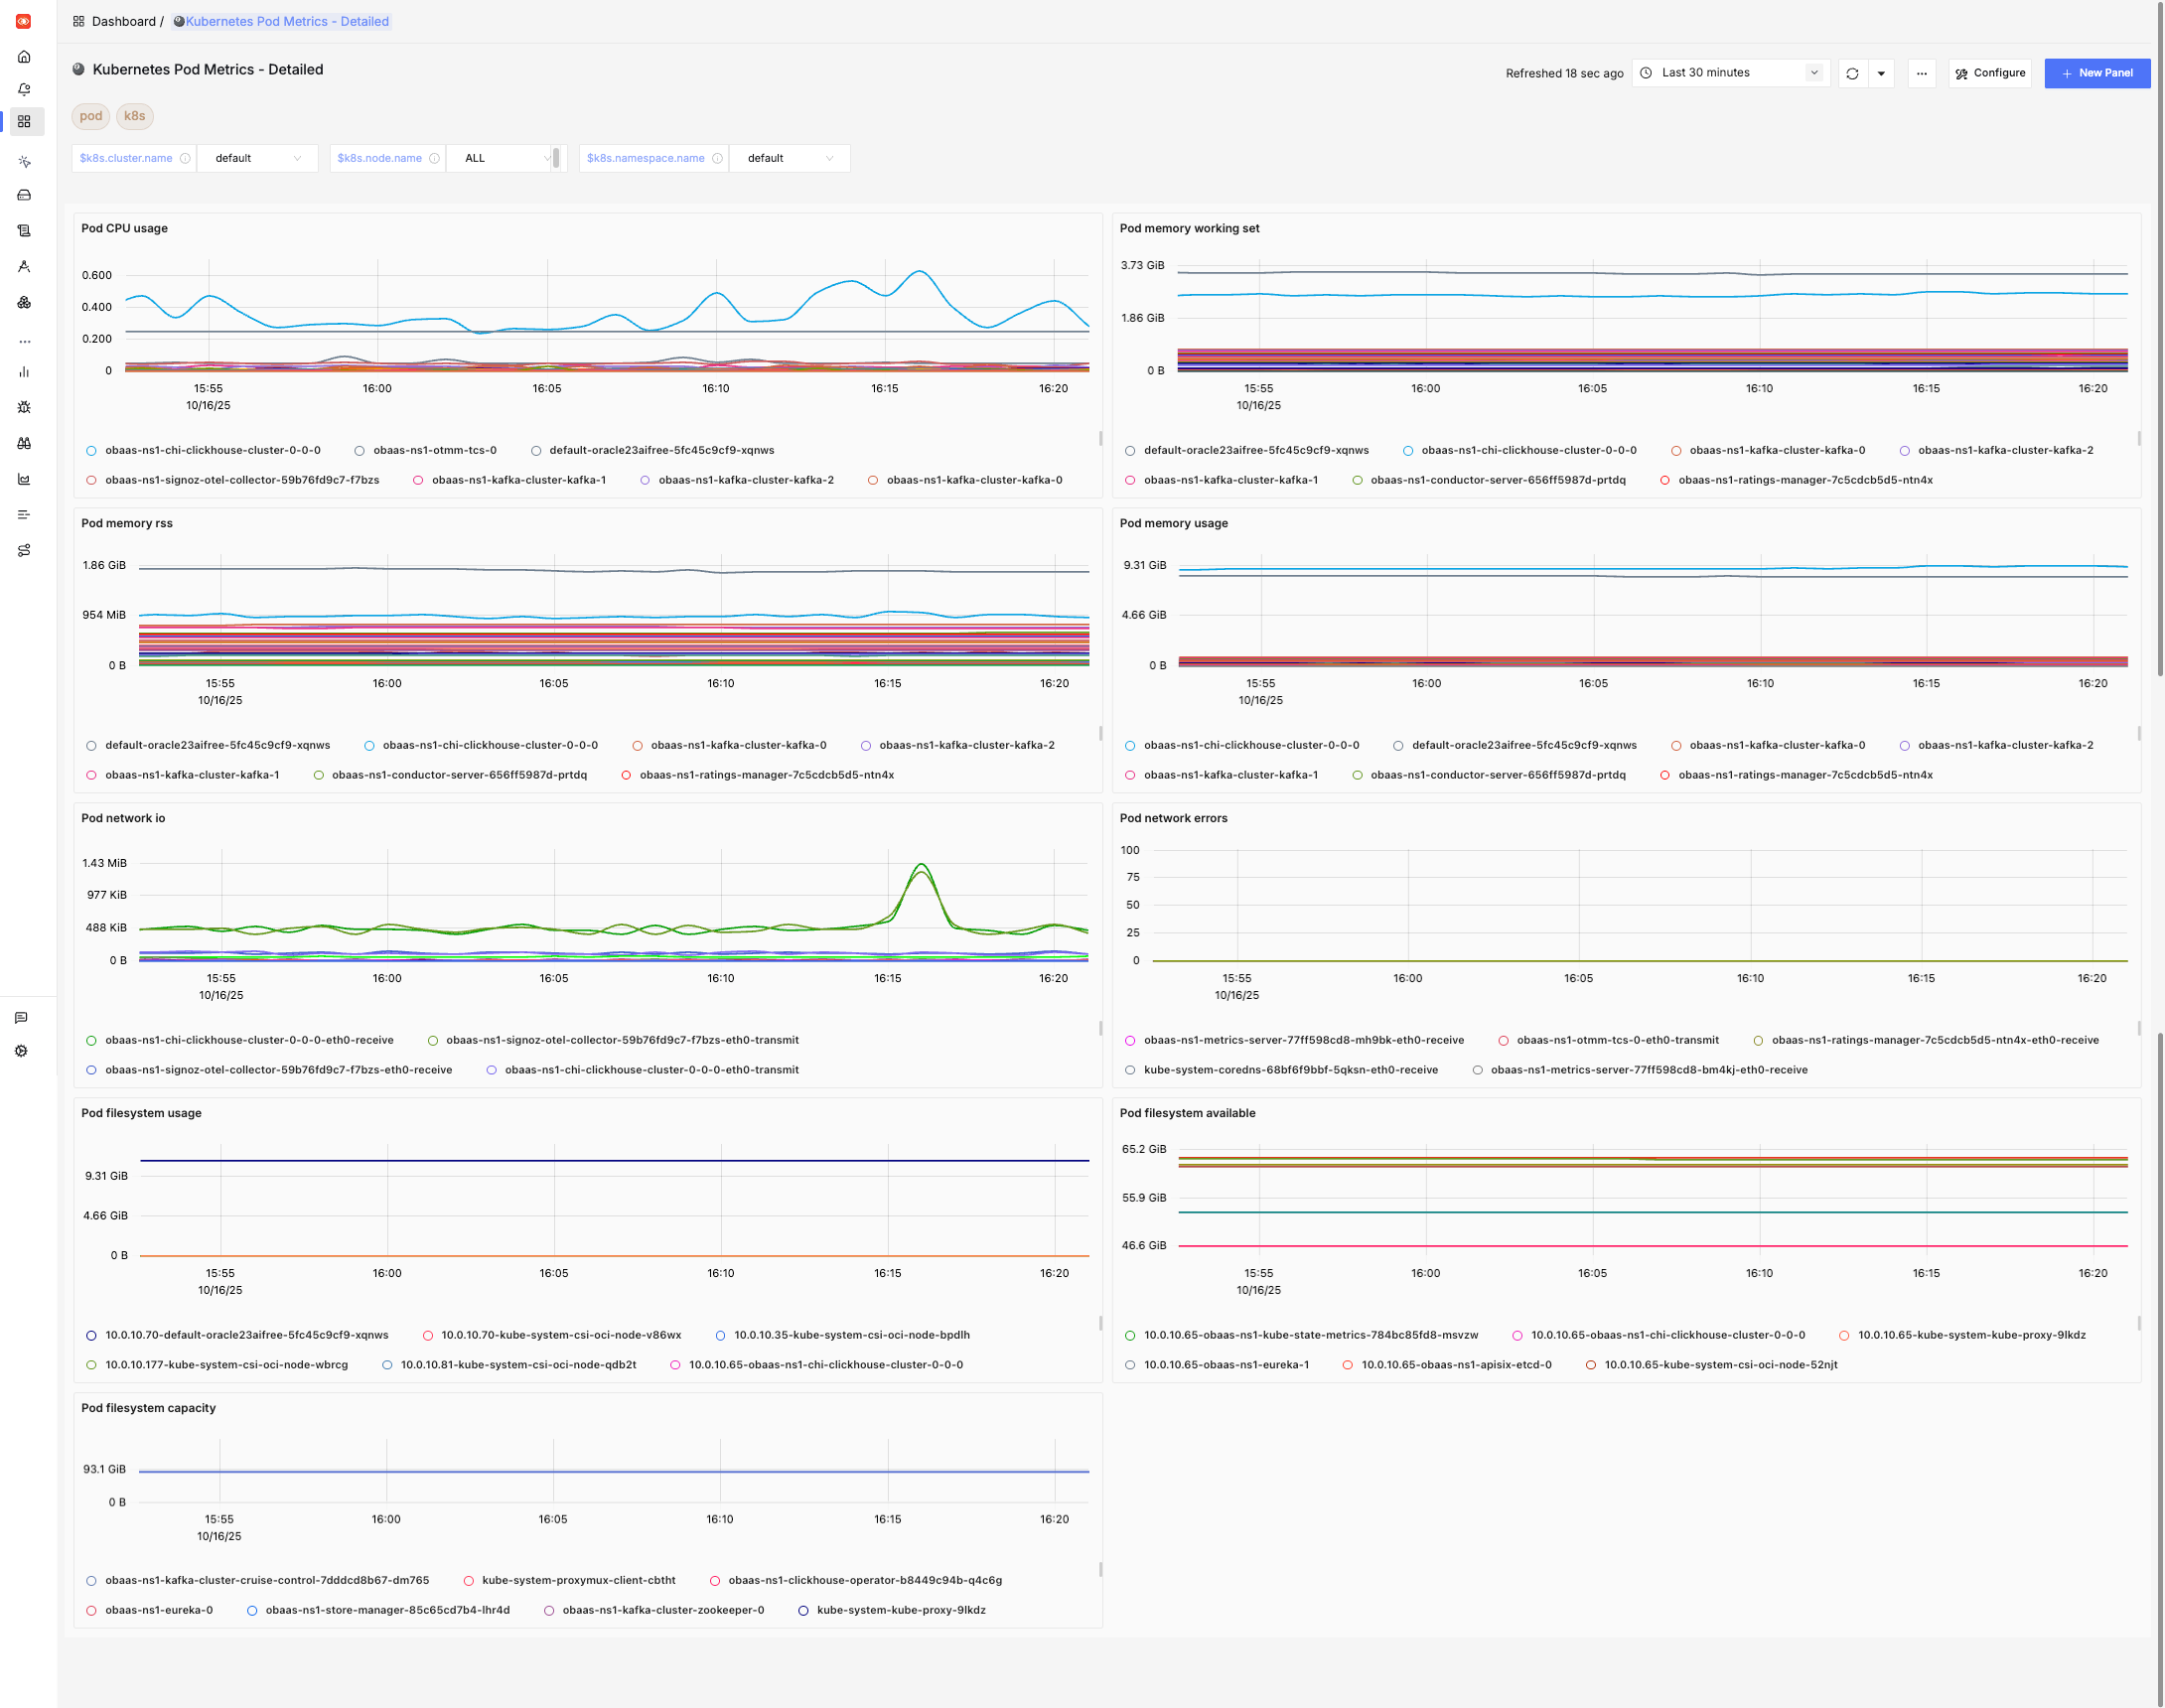
Task: Click the namespace variable dropdown showing default
Action: tap(789, 158)
